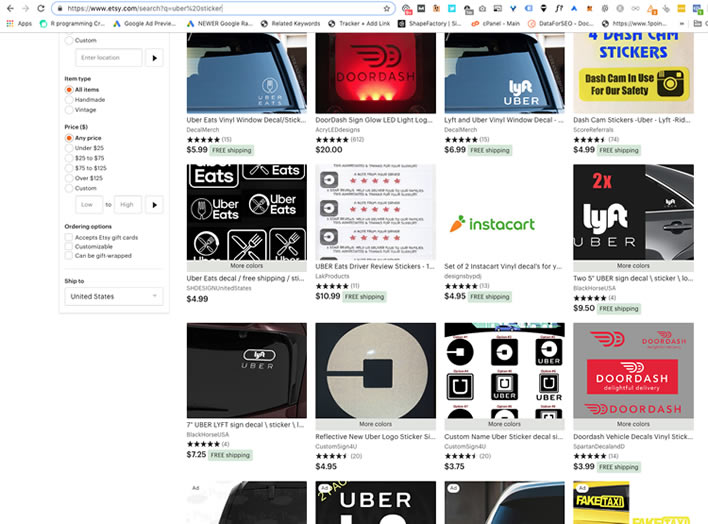Click the 'f?' extension icon in toolbar
Image resolution: width=708 pixels, height=524 pixels.
tap(559, 8)
